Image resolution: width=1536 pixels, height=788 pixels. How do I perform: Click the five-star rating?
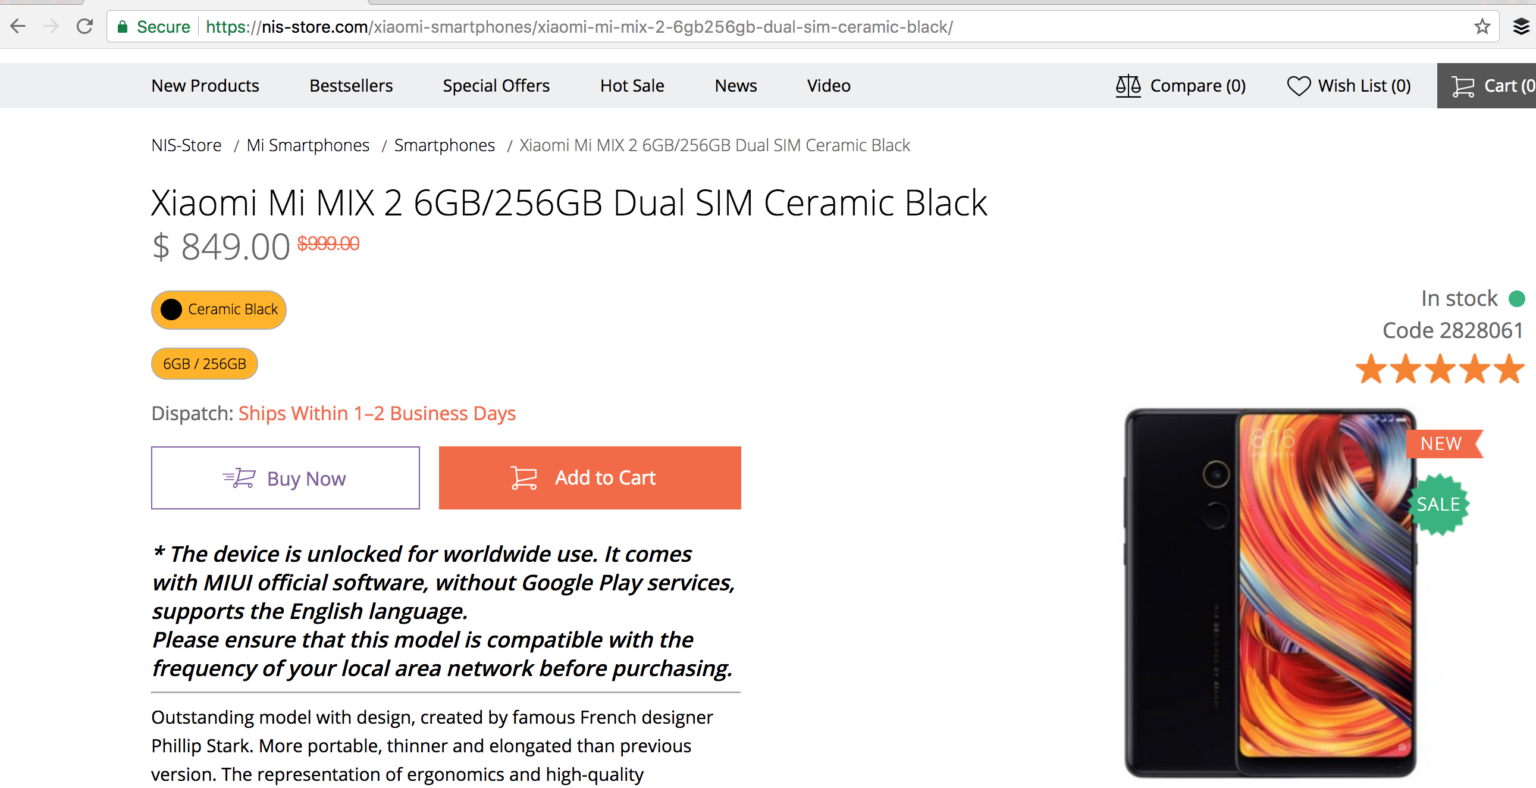pos(1440,369)
